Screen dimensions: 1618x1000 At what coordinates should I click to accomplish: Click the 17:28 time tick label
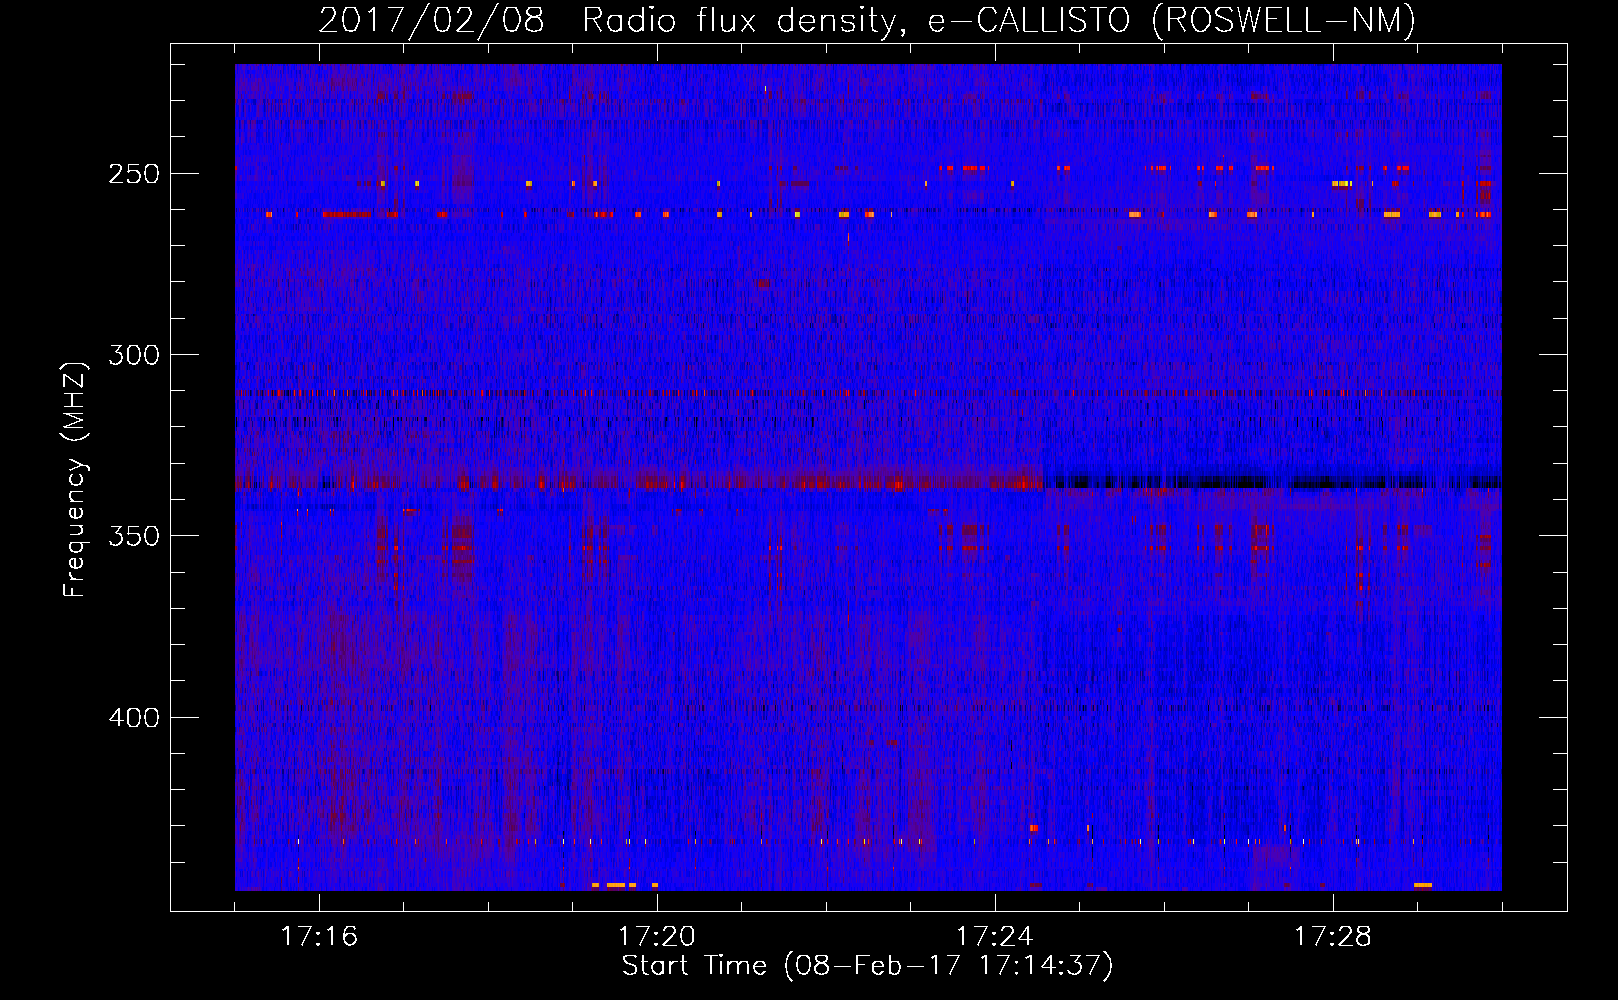click(1333, 937)
